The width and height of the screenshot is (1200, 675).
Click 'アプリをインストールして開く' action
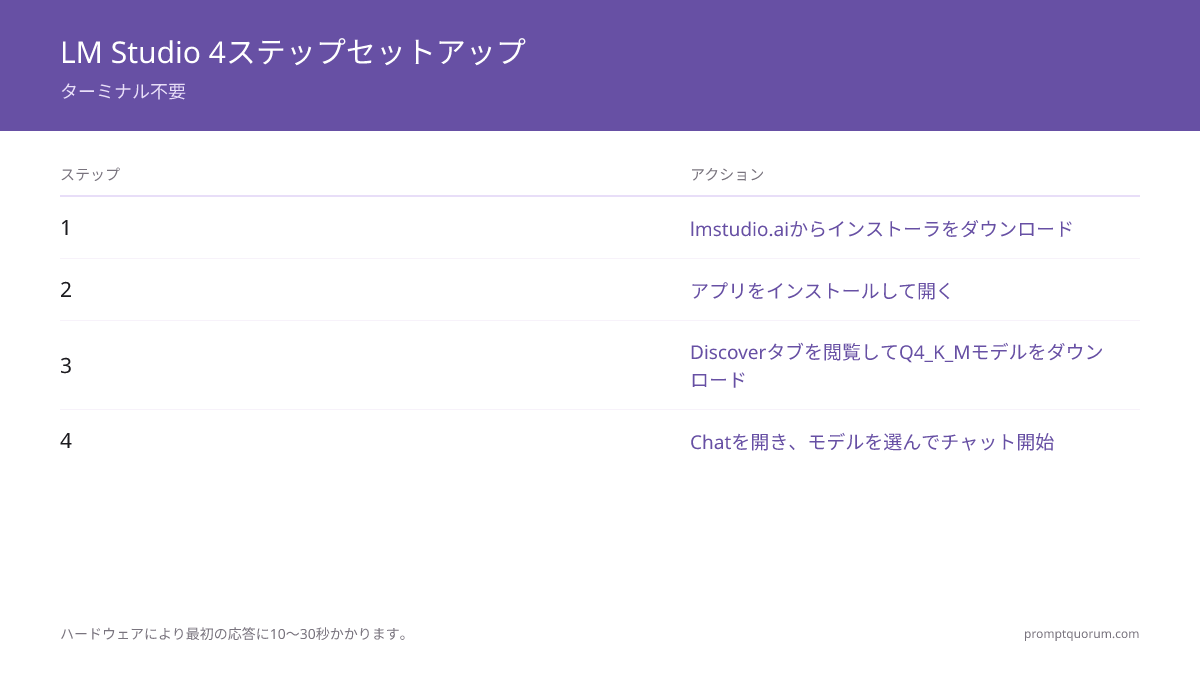click(x=822, y=291)
